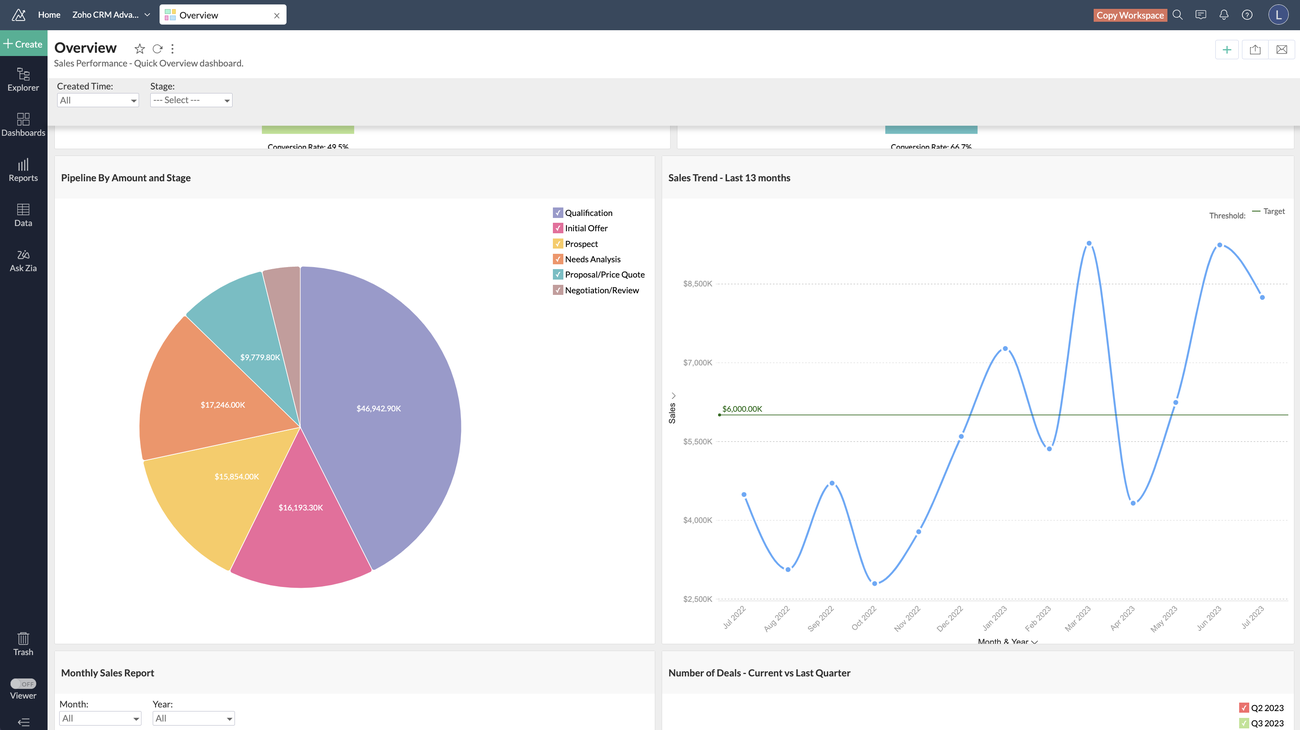Image resolution: width=1300 pixels, height=730 pixels.
Task: Open the Trash icon
Action: tap(23, 643)
